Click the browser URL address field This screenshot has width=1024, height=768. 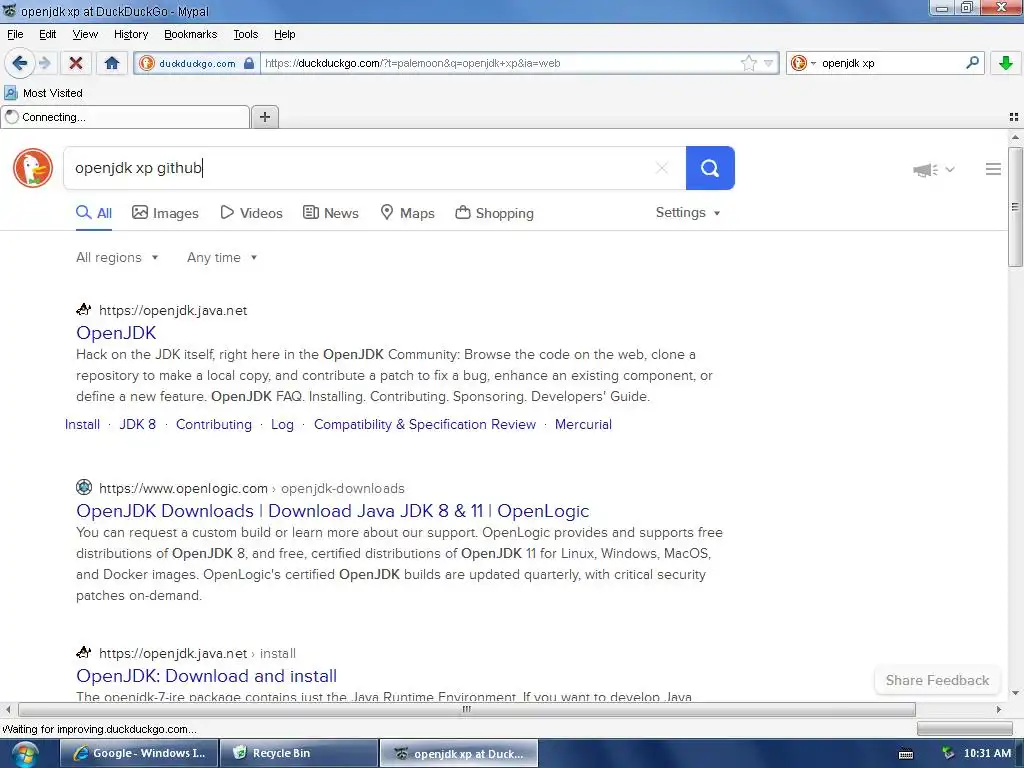pyautogui.click(x=500, y=63)
